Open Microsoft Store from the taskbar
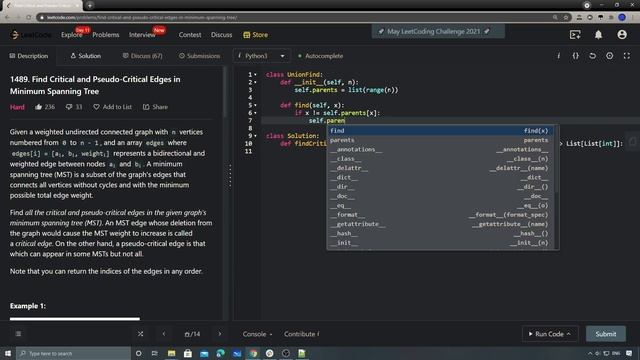This screenshot has width=640, height=360. (x=188, y=353)
